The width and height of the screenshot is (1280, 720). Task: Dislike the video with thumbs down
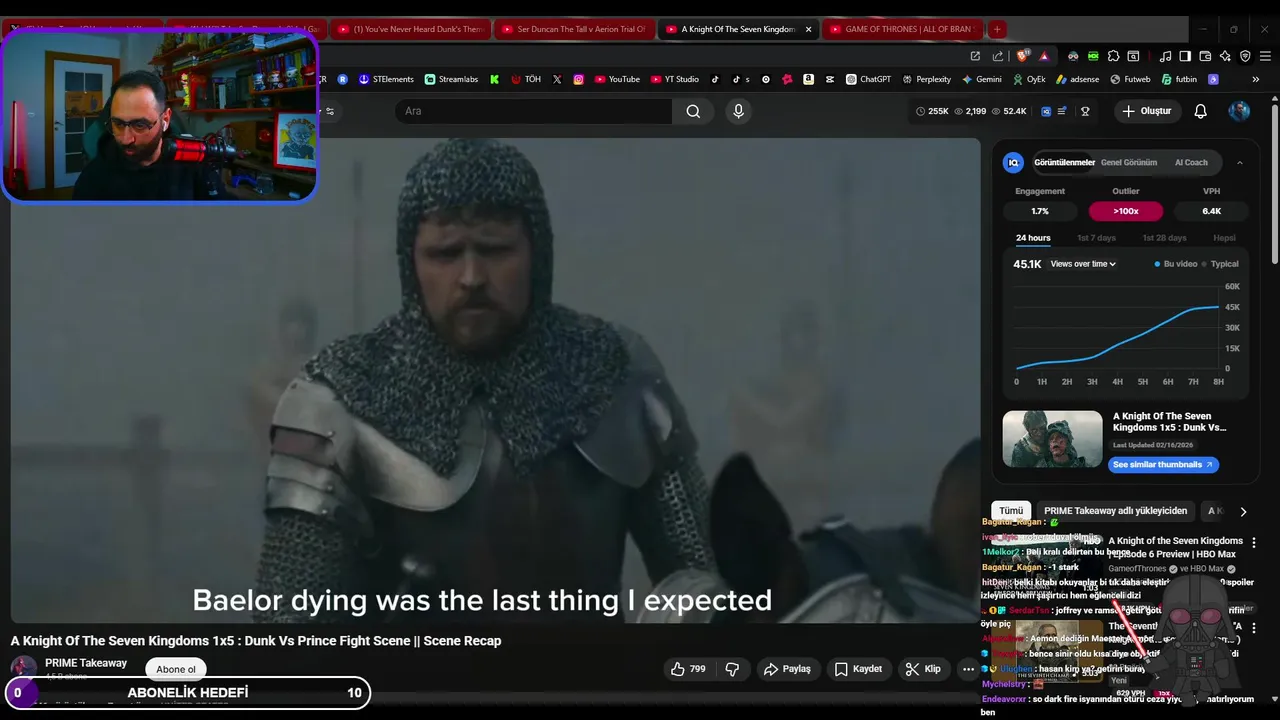pyautogui.click(x=732, y=669)
